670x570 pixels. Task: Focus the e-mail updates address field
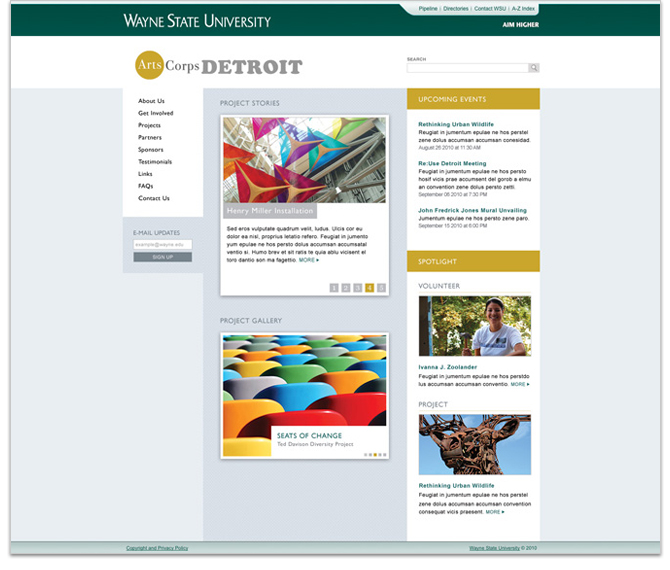click(162, 244)
